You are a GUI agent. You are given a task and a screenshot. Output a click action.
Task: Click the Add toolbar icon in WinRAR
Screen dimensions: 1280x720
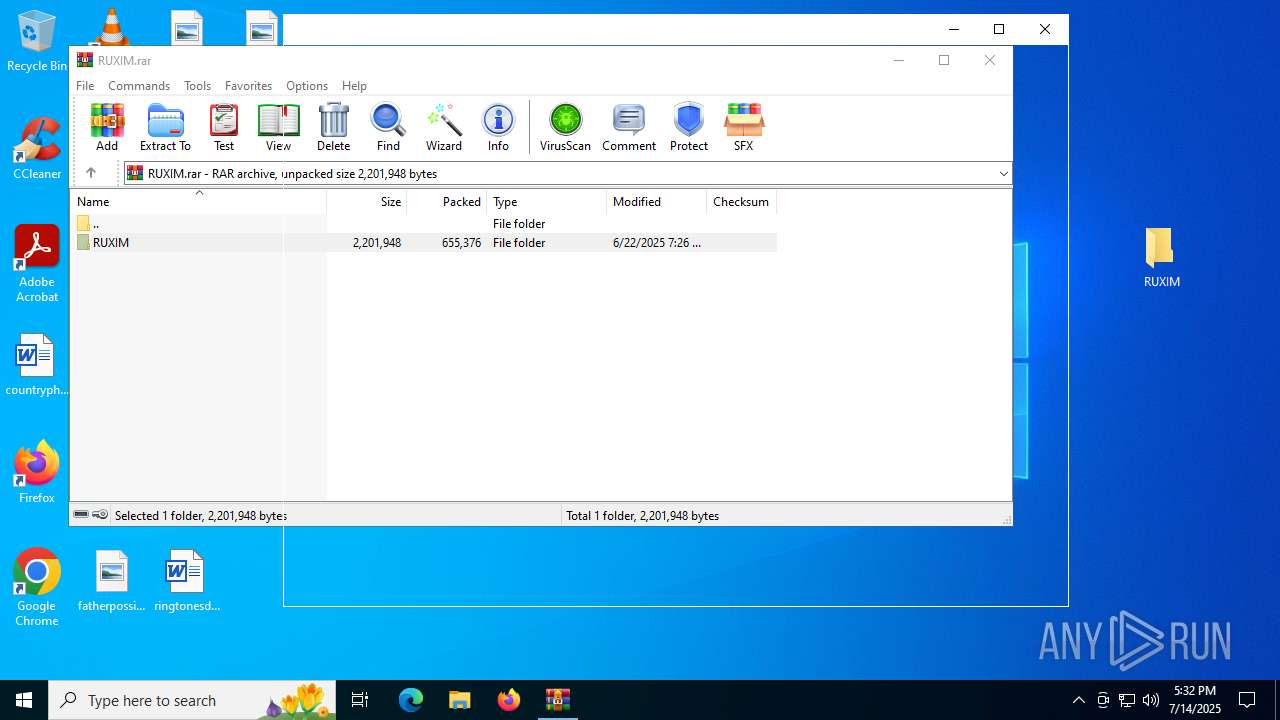tap(107, 127)
